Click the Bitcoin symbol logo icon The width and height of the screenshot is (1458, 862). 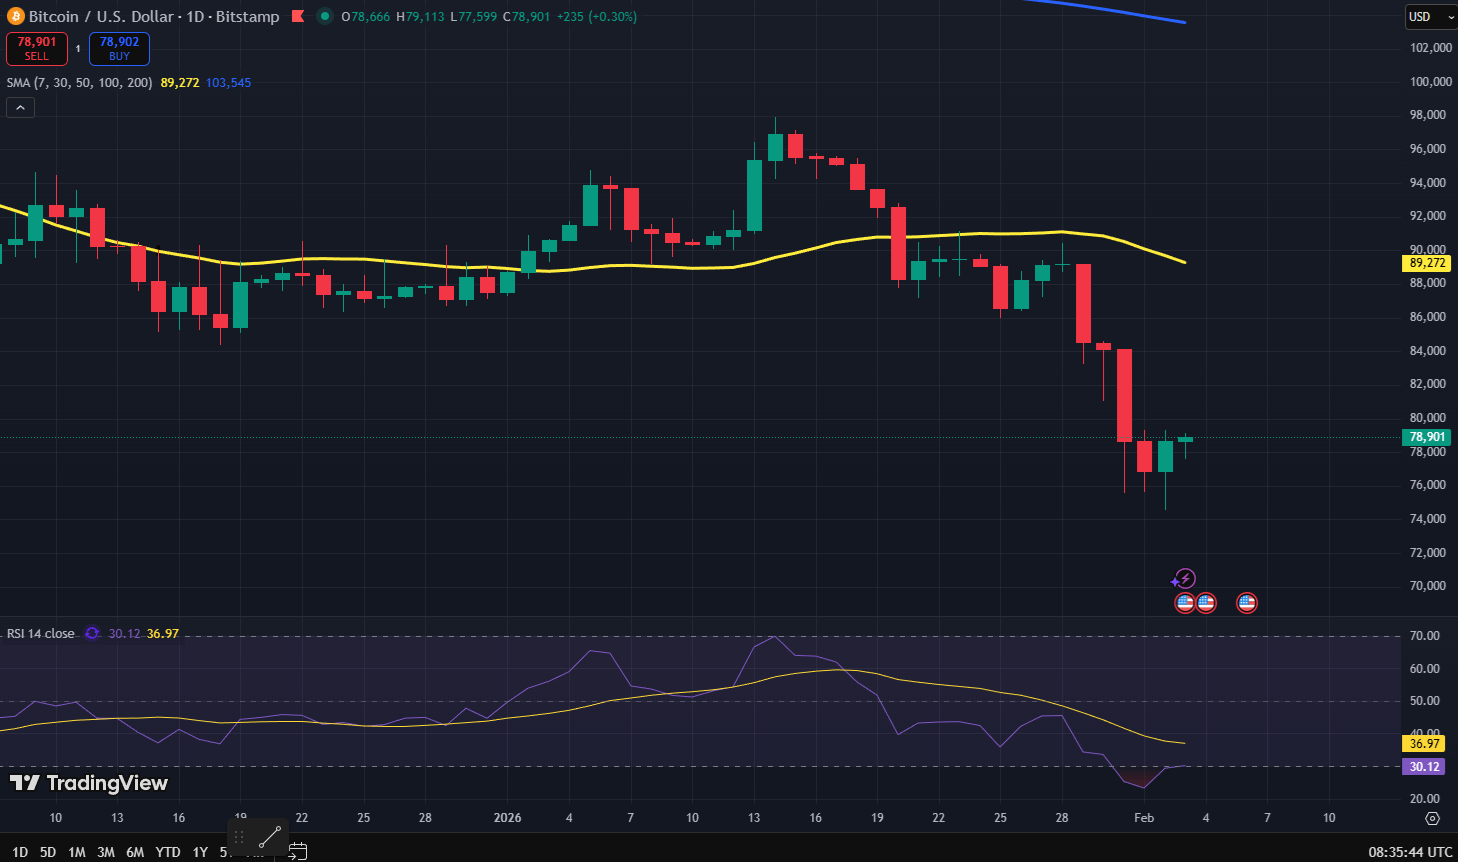point(15,16)
